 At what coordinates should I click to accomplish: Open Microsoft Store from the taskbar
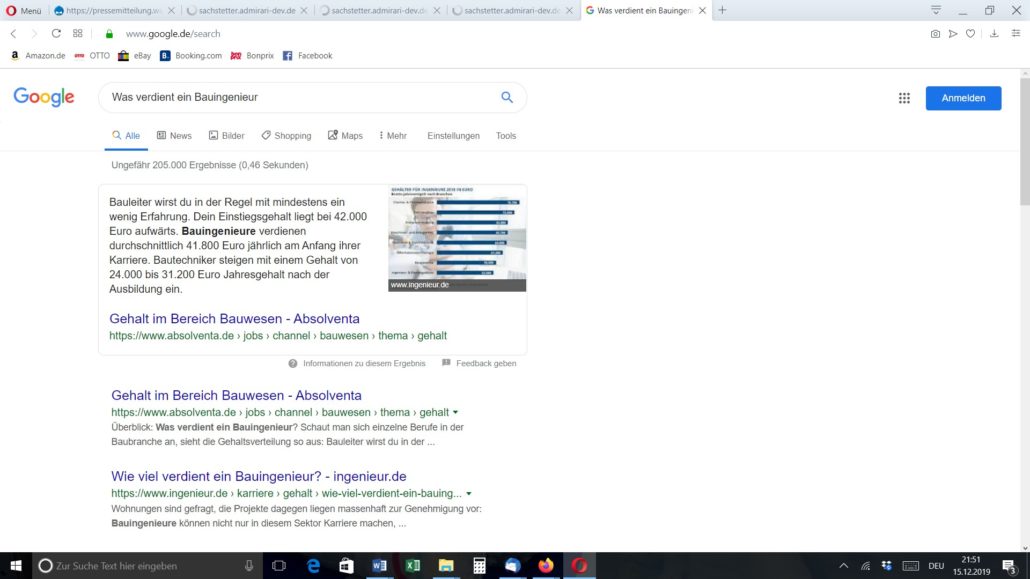pos(346,566)
